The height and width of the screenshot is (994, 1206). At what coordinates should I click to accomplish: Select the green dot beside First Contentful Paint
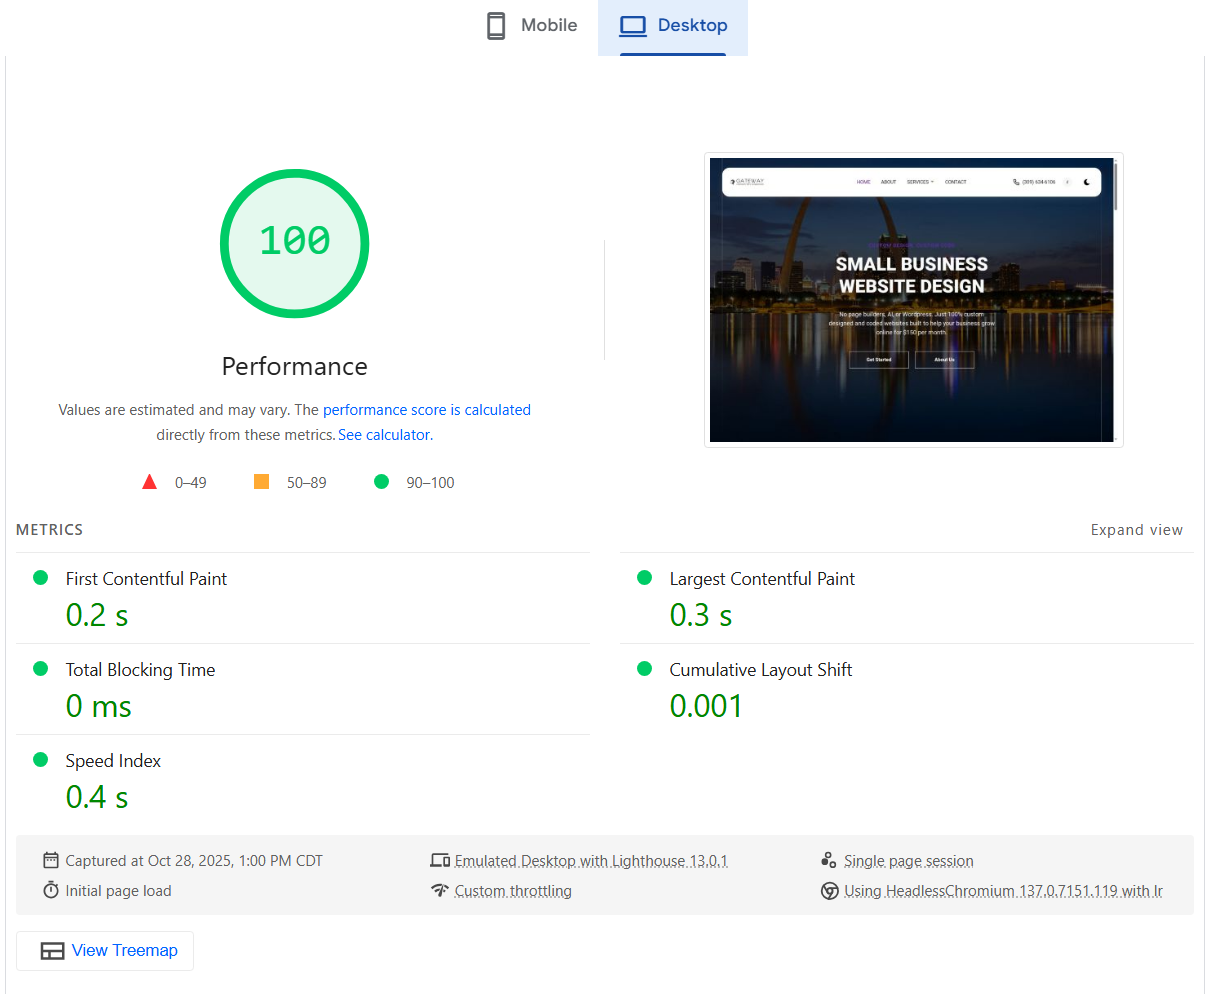41,577
